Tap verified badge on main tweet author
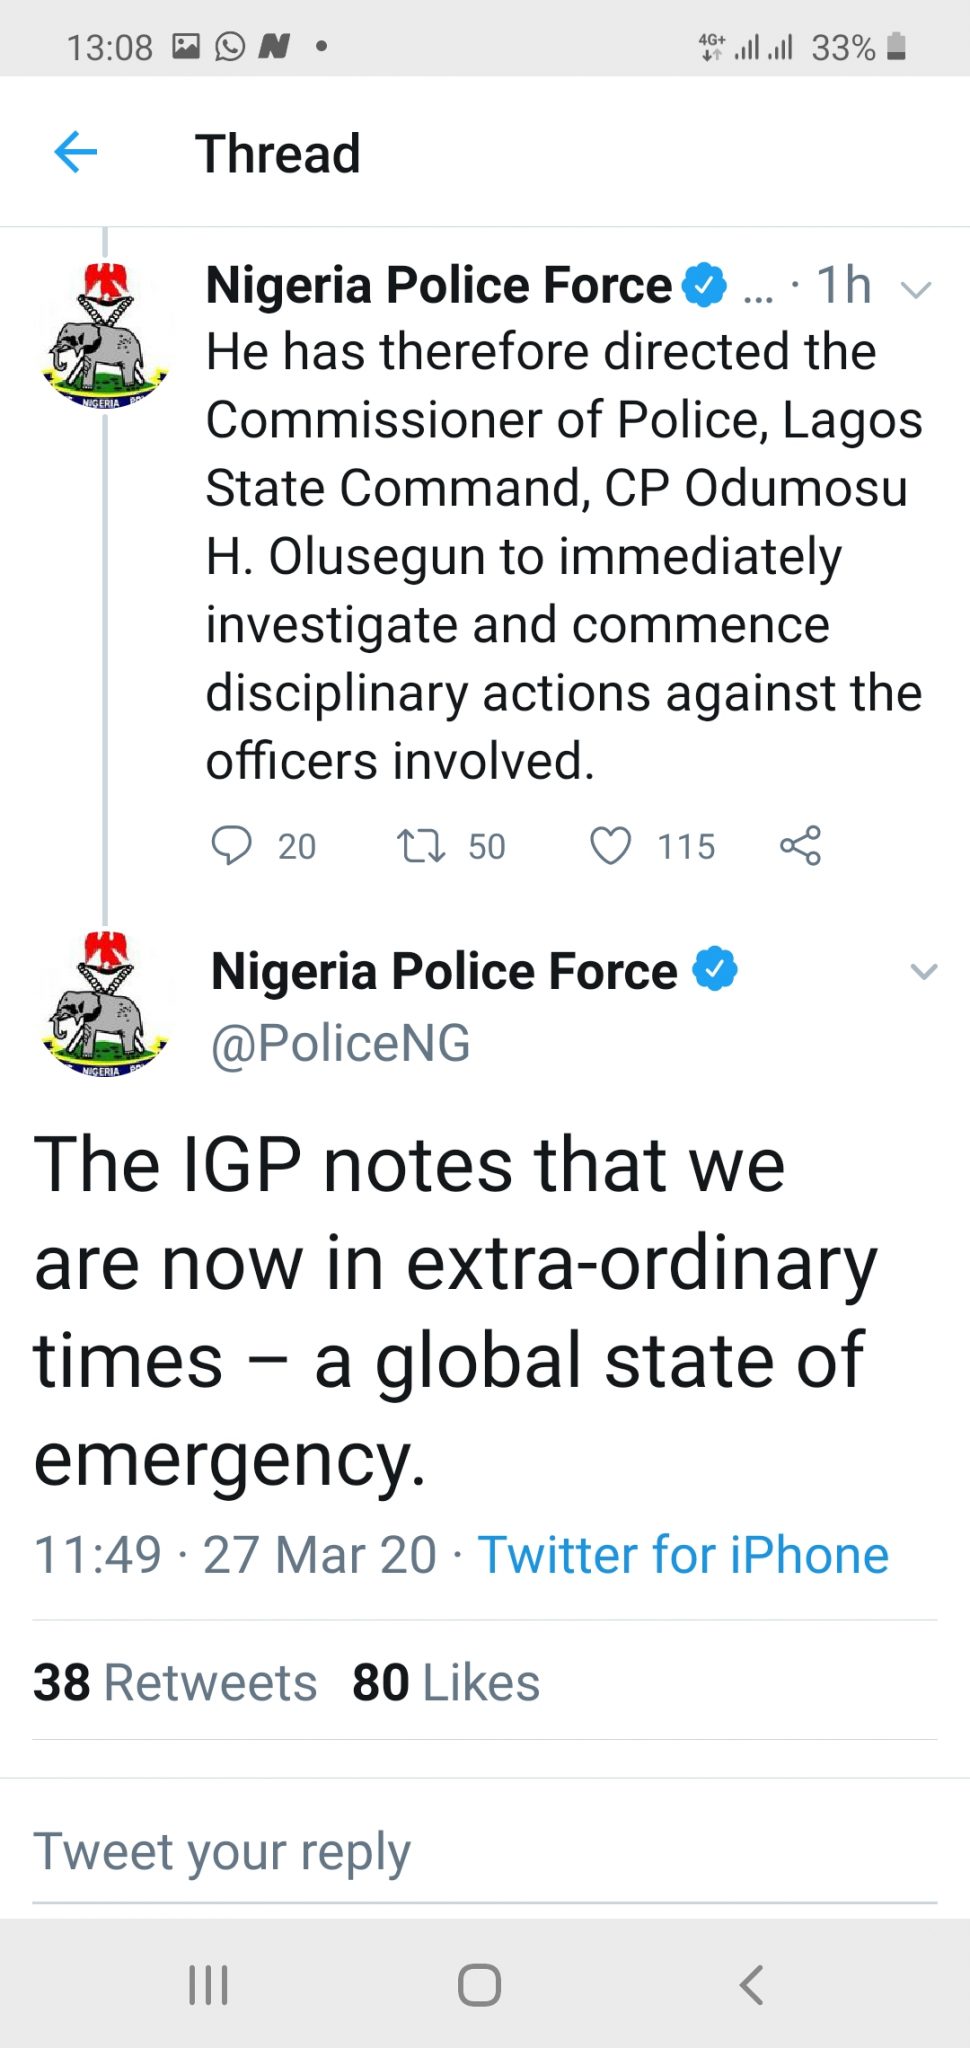This screenshot has height=2048, width=970. 715,970
